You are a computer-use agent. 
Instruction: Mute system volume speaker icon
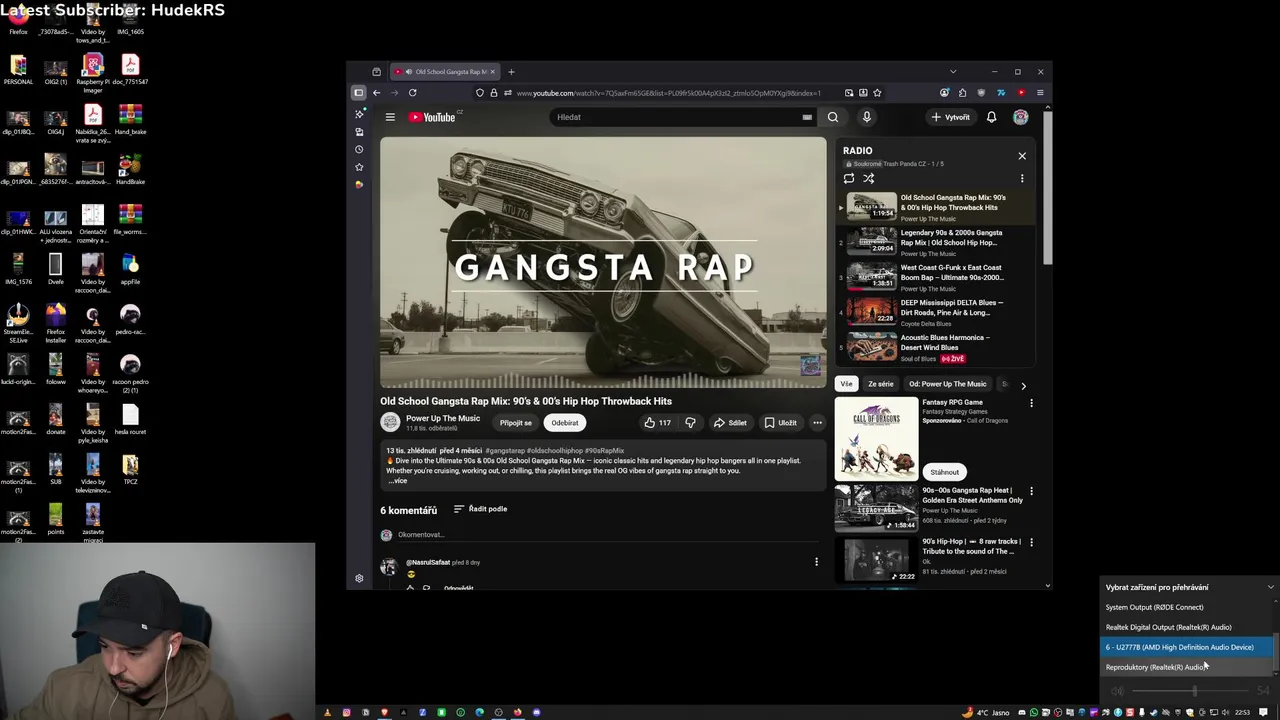pos(1117,691)
